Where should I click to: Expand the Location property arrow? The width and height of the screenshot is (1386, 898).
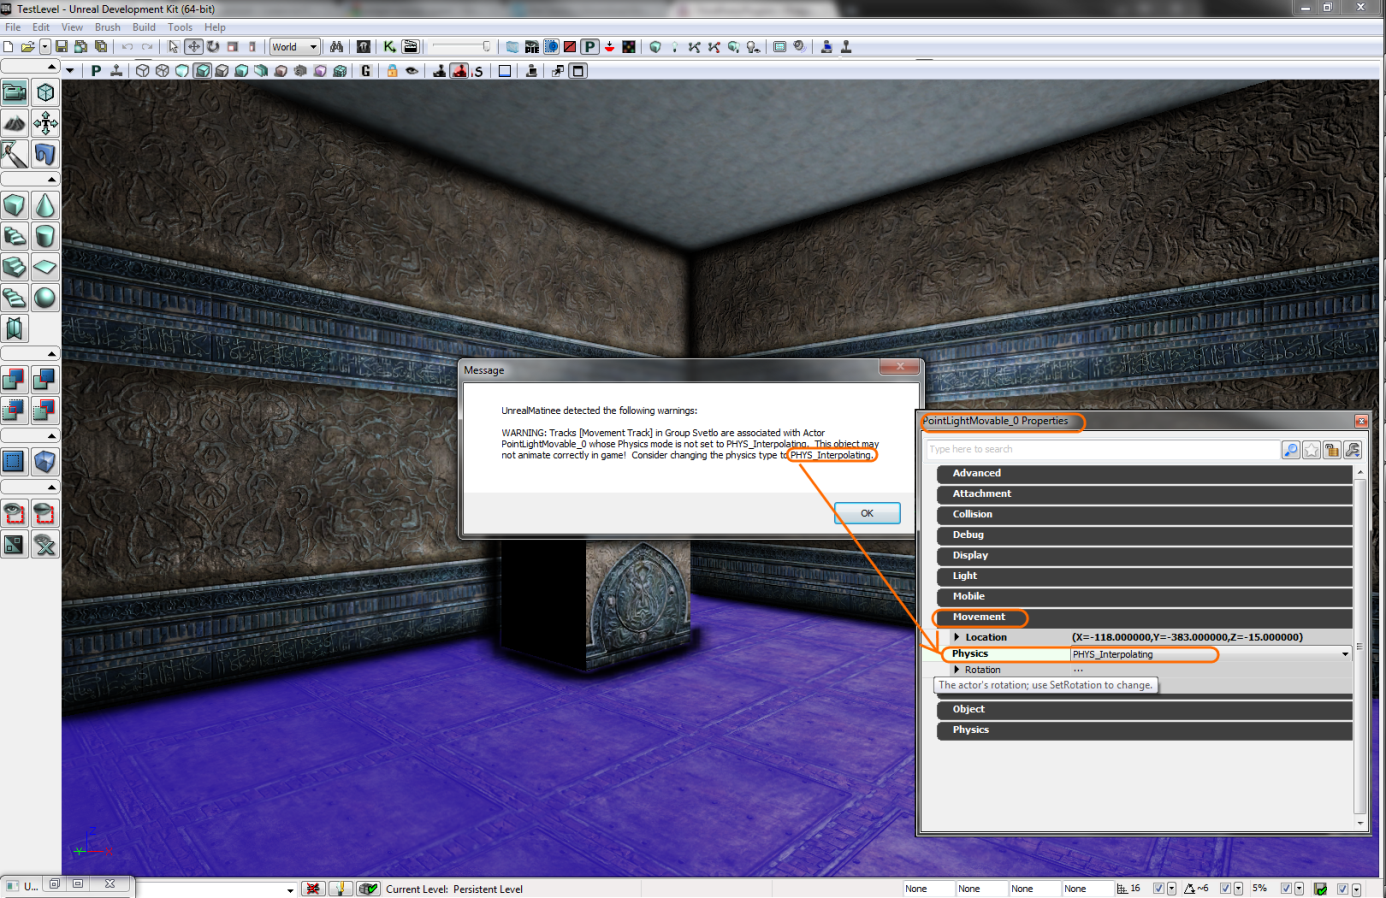(957, 637)
